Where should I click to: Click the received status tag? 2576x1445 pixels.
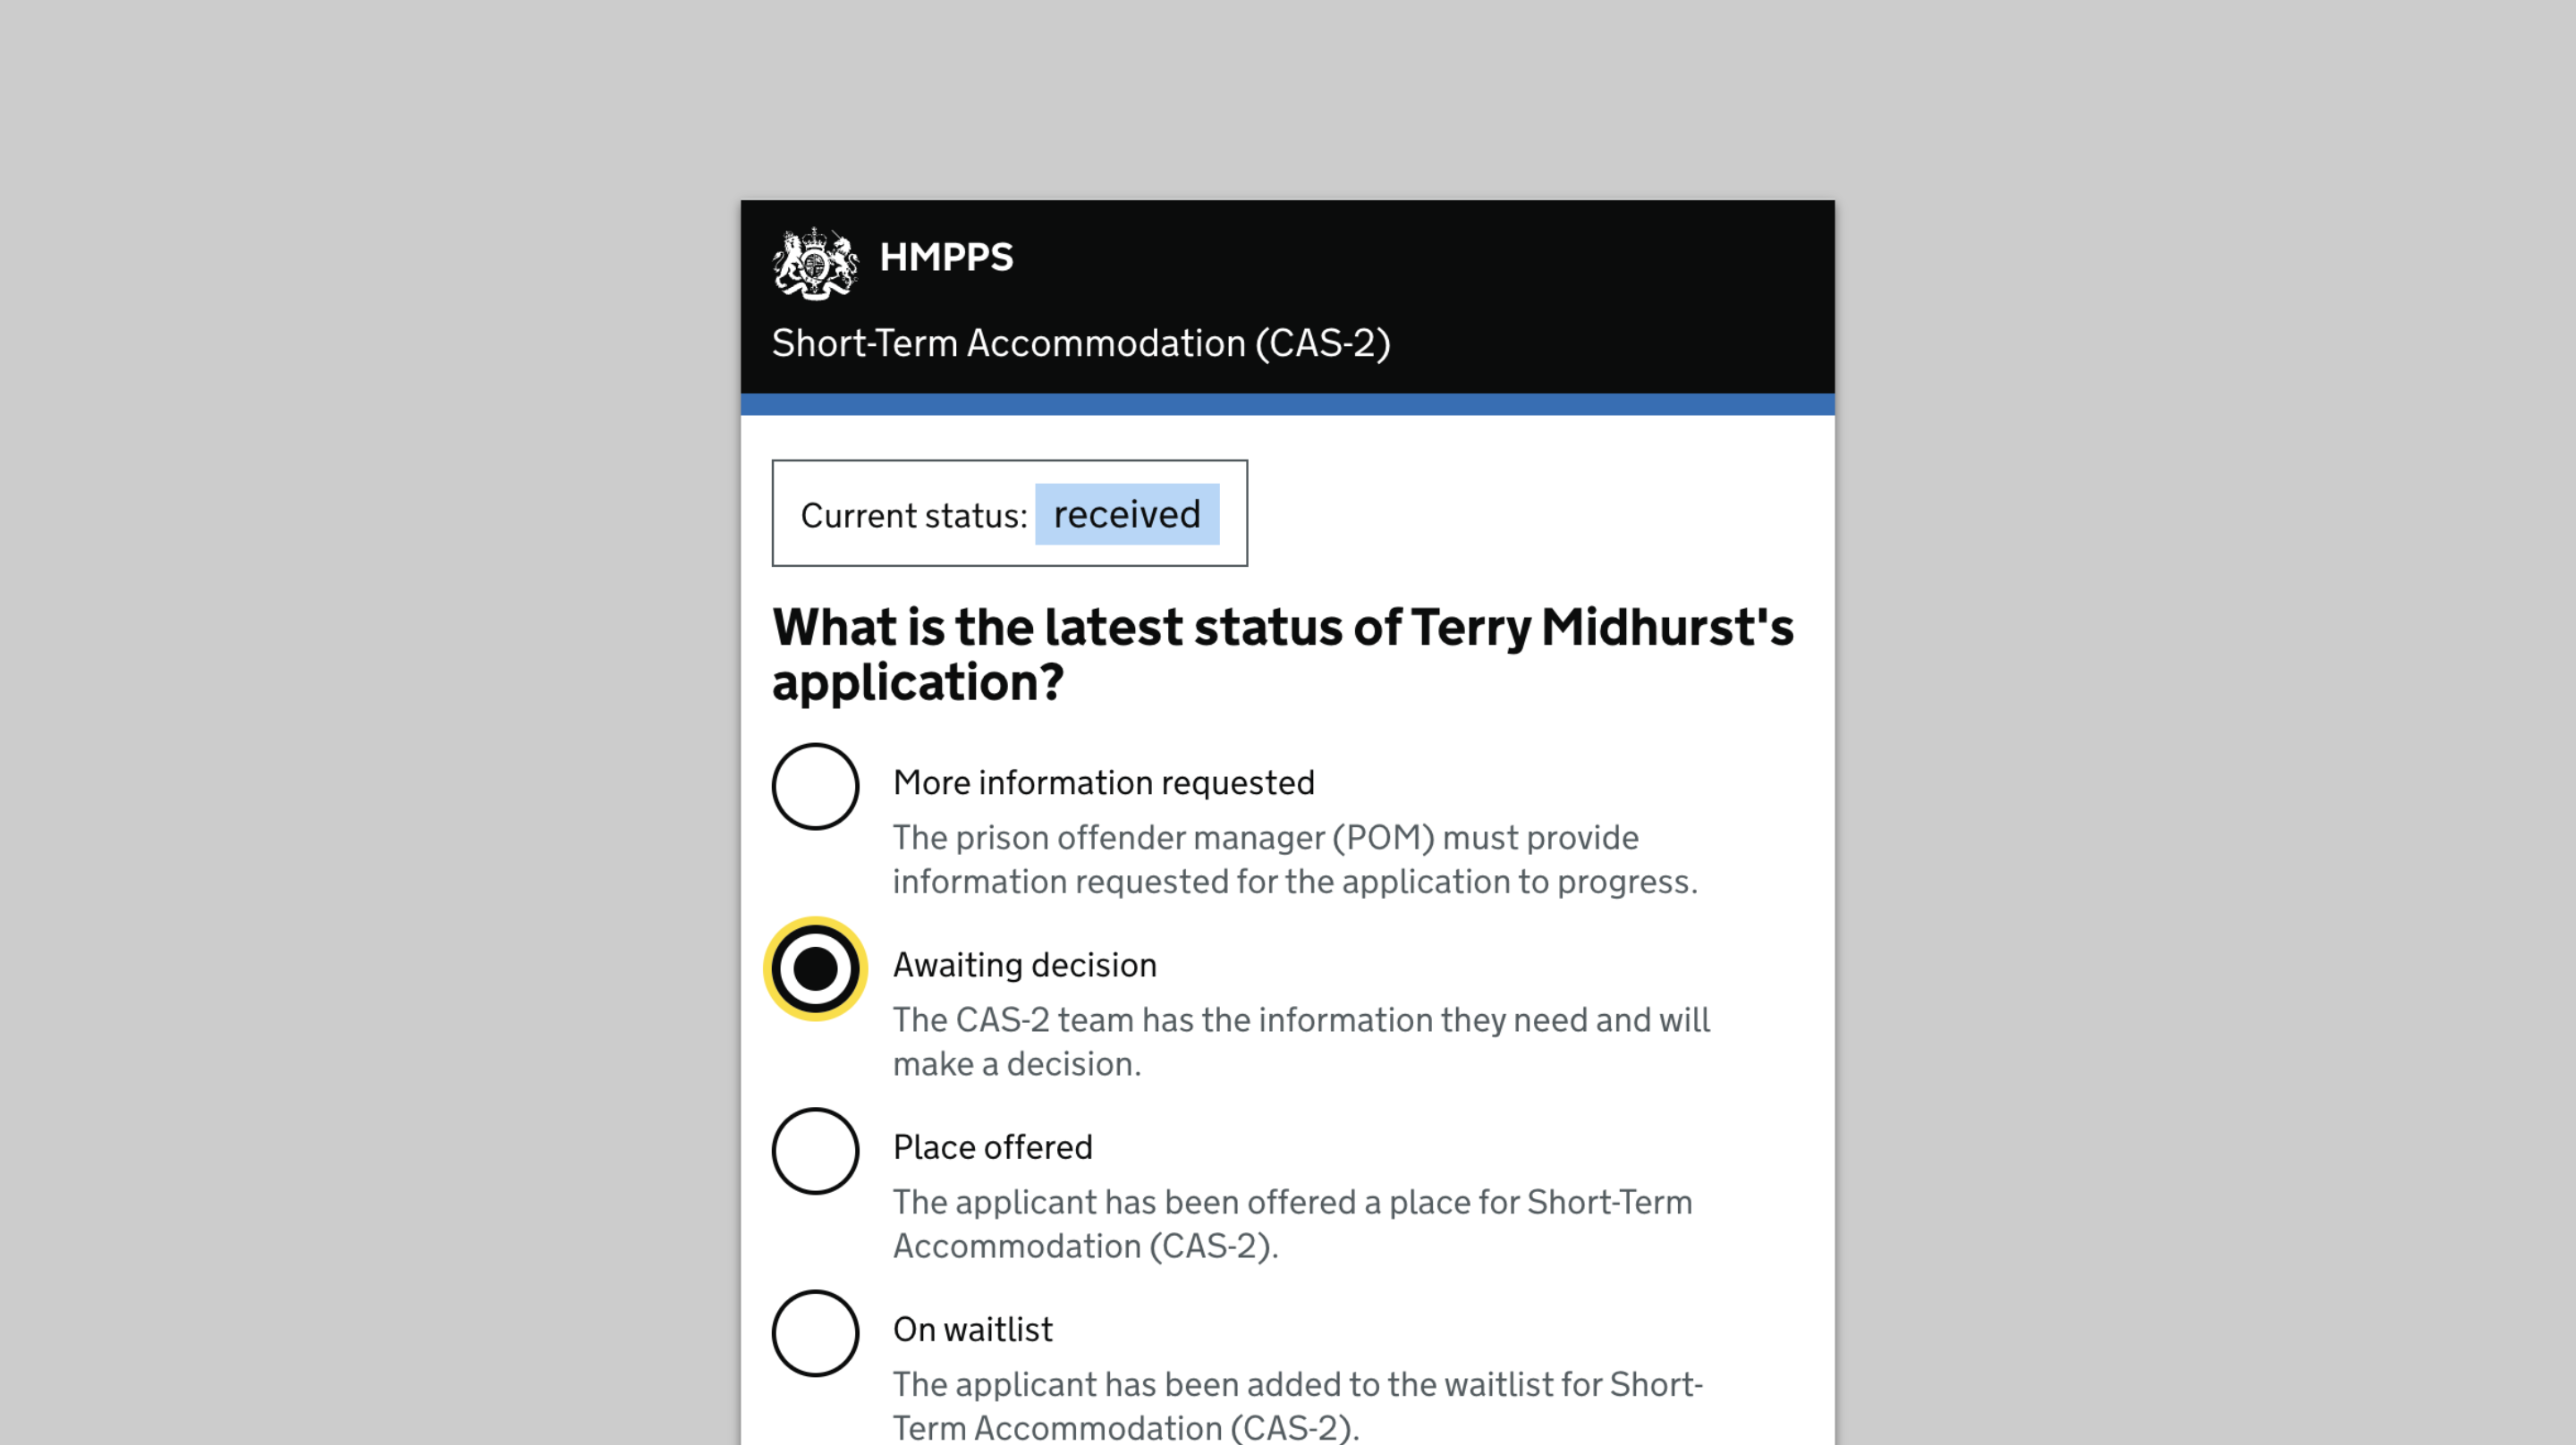[x=1127, y=514]
